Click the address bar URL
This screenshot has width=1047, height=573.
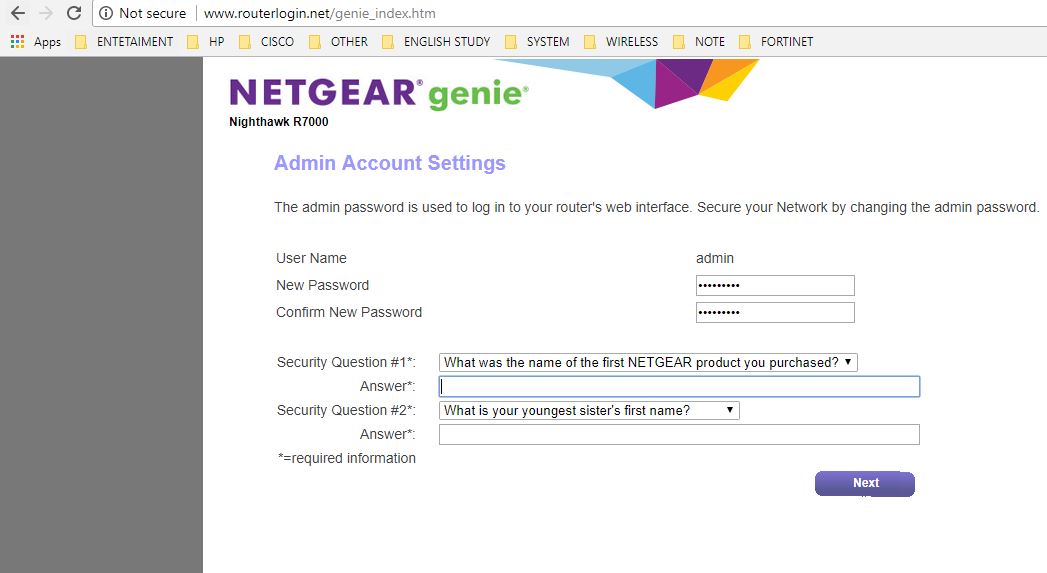point(319,13)
